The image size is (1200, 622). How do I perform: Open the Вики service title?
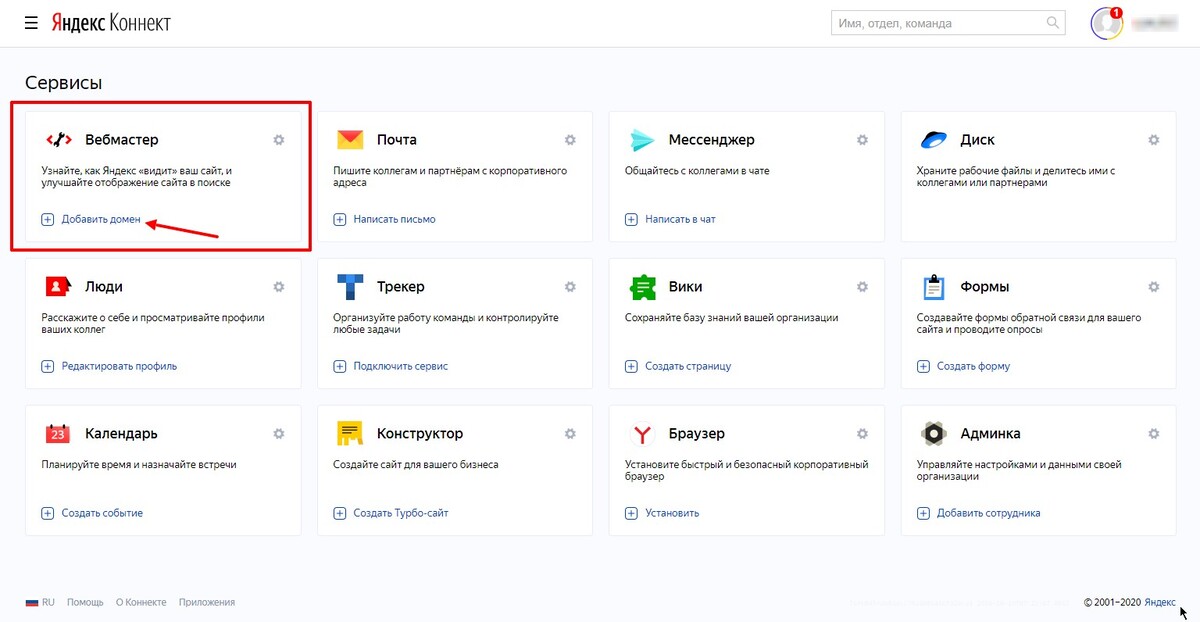tap(686, 287)
